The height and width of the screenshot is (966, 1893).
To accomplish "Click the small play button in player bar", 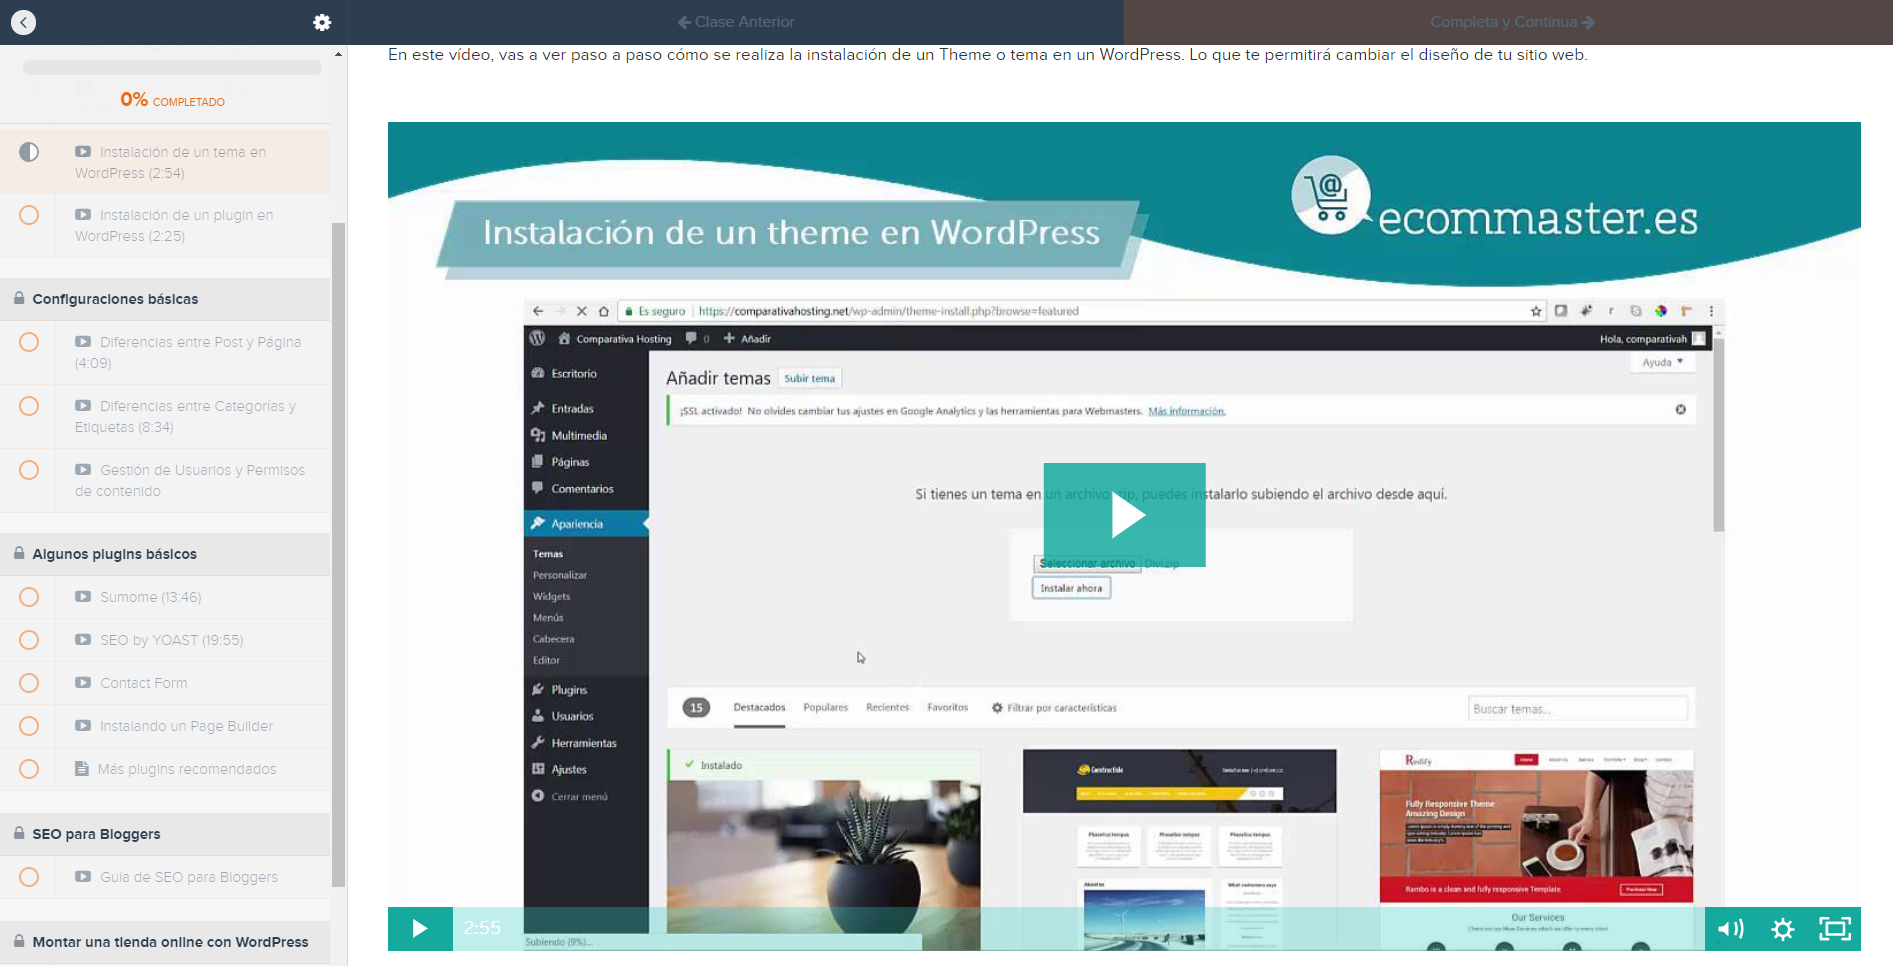I will (x=420, y=928).
